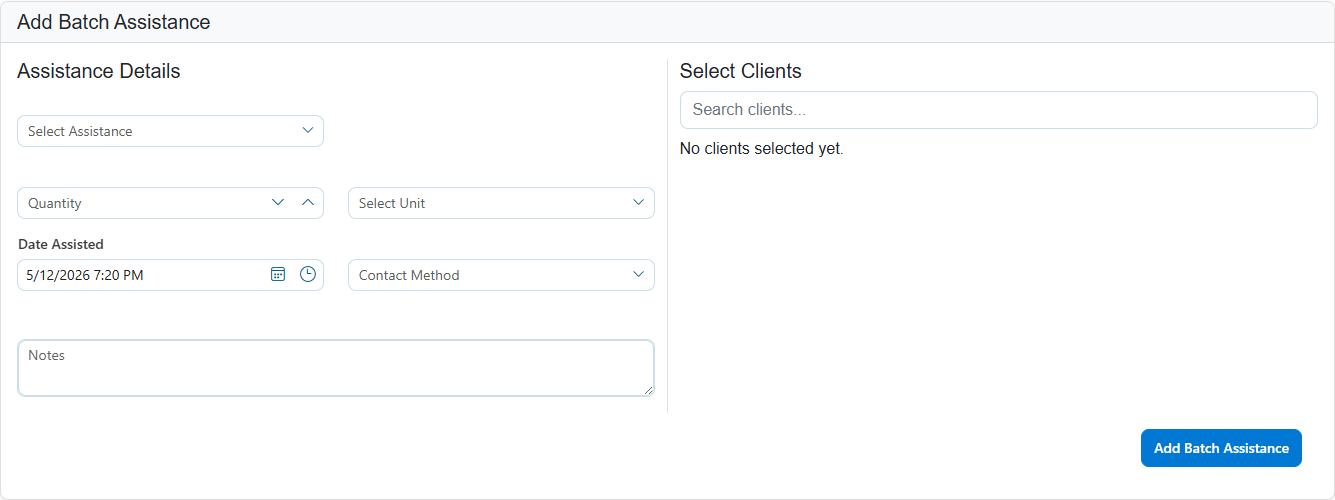Open the Select Assistance dropdown
Viewport: 1335px width, 500px height.
point(170,131)
